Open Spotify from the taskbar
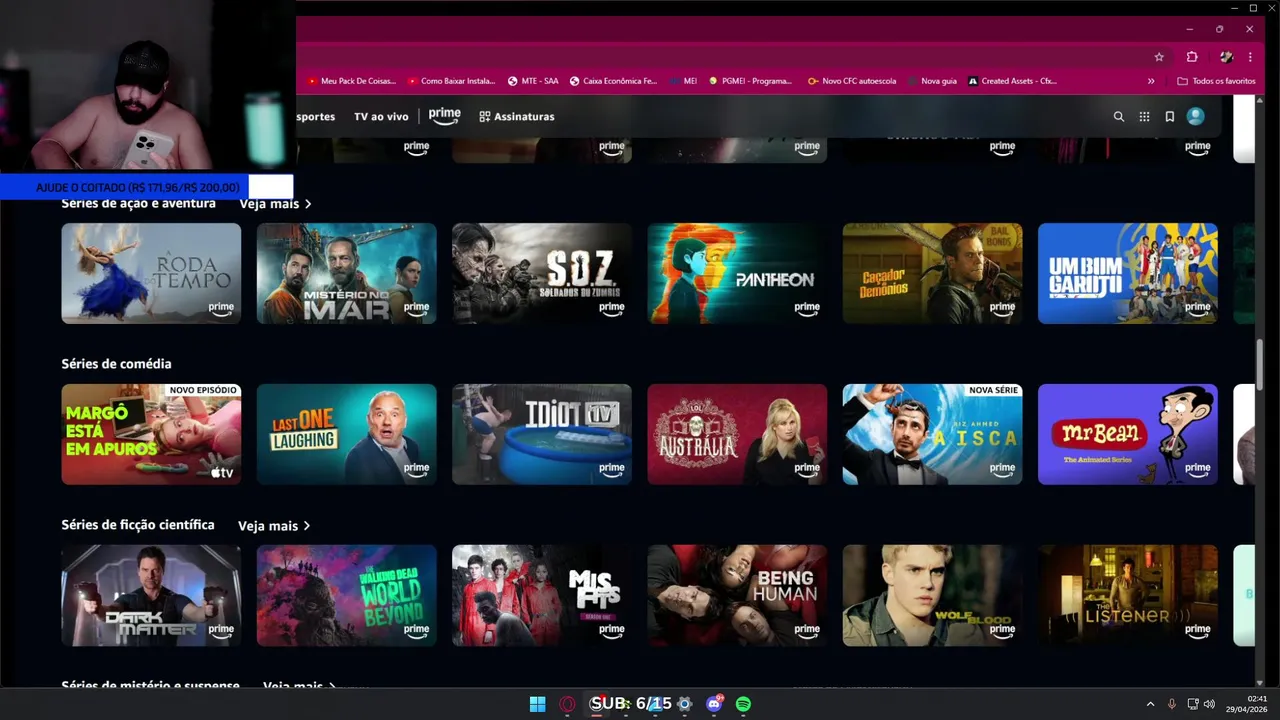Image resolution: width=1280 pixels, height=720 pixels. coord(743,704)
